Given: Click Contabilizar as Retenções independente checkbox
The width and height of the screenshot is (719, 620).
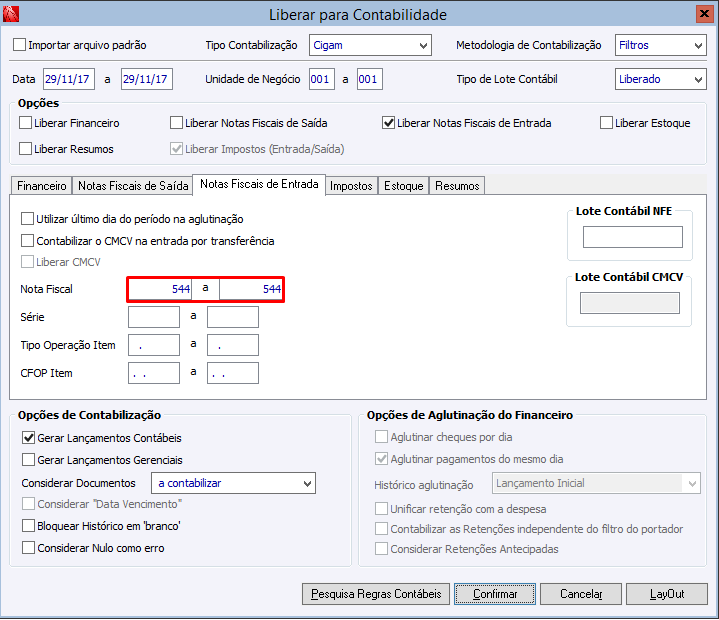Looking at the screenshot, I should 381,528.
